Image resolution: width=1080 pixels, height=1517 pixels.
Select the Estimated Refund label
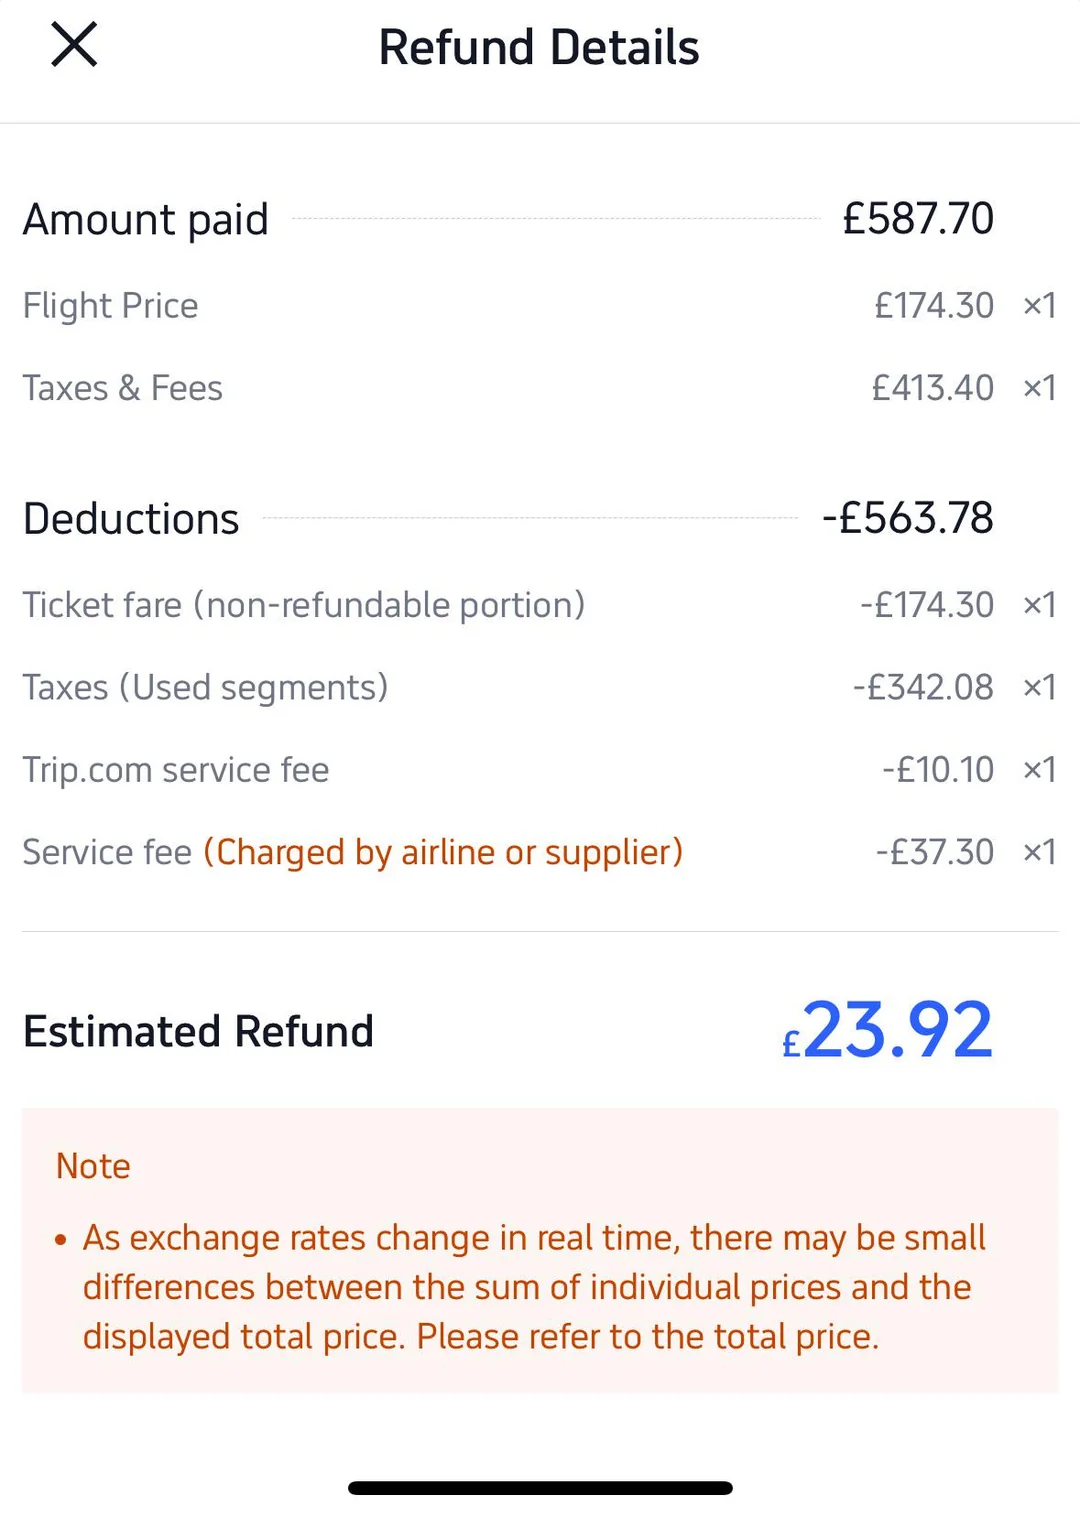[198, 1031]
